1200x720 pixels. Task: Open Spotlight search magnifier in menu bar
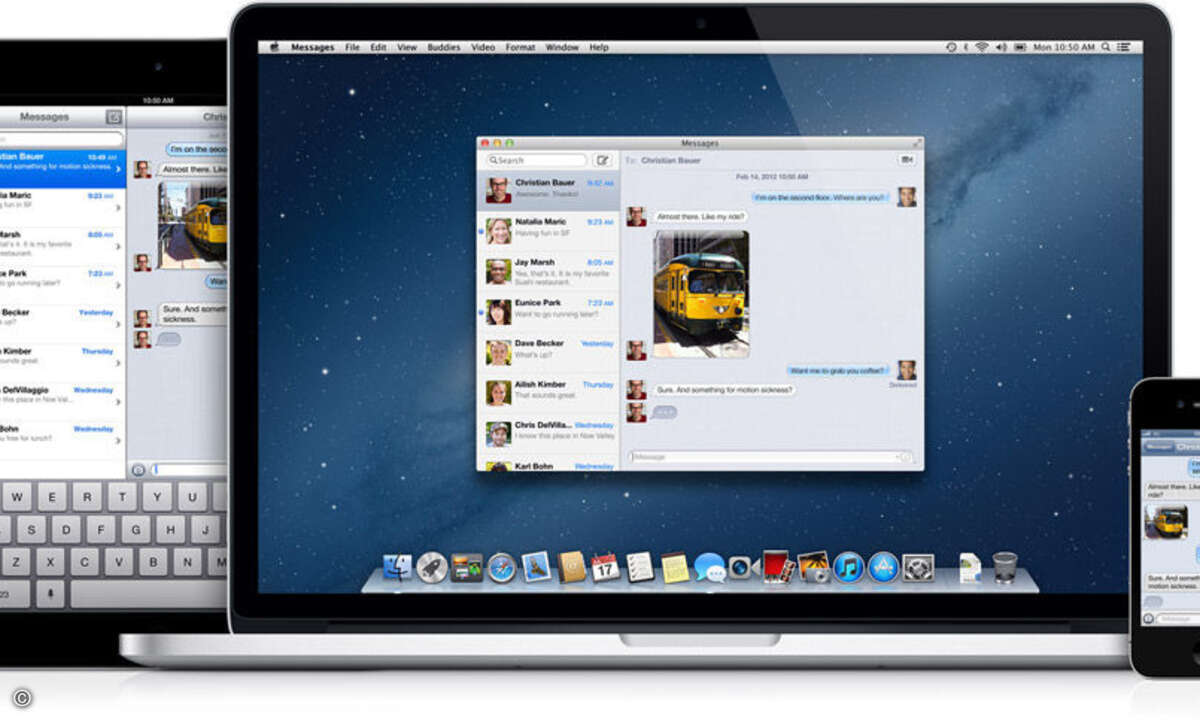click(1106, 47)
